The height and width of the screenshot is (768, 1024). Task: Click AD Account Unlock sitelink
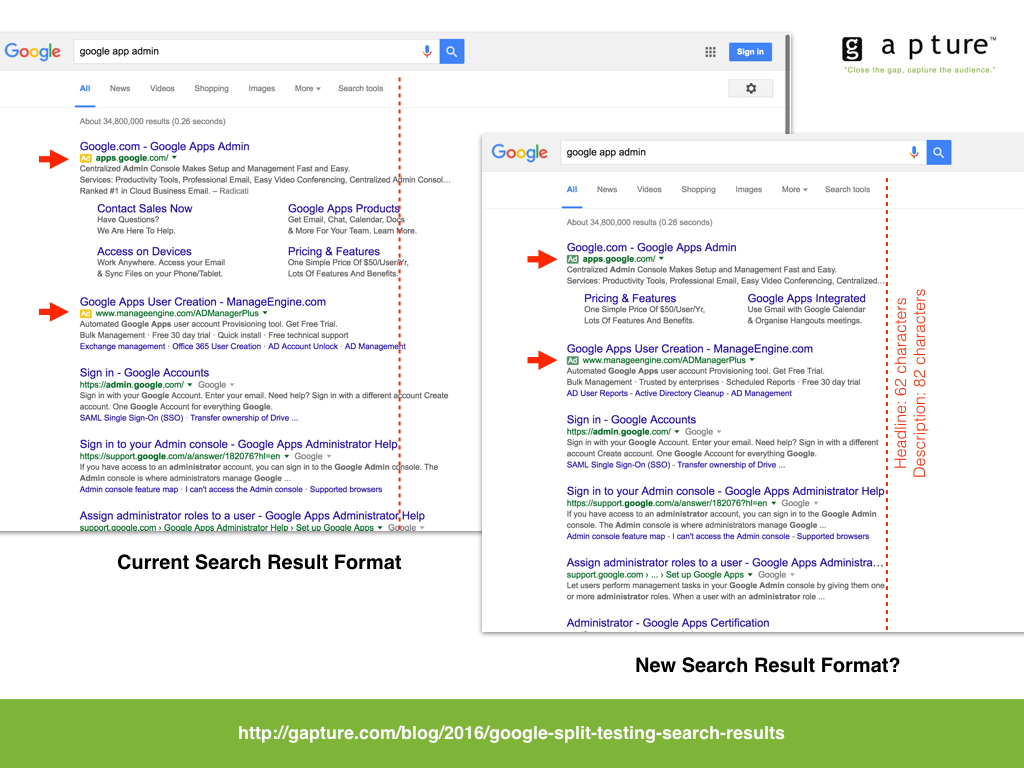[303, 346]
